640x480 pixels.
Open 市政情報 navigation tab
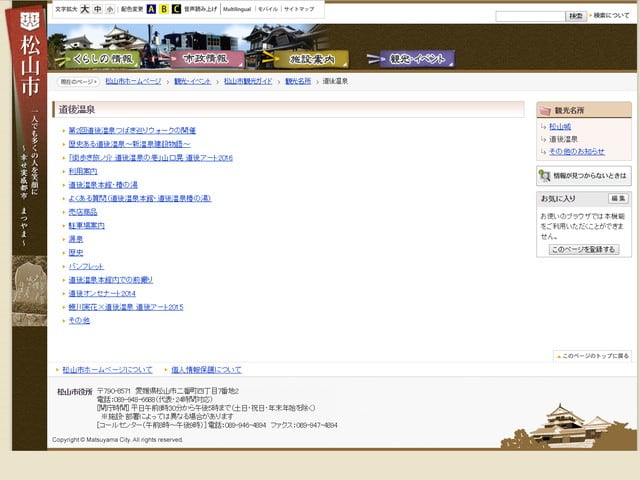pyautogui.click(x=207, y=59)
